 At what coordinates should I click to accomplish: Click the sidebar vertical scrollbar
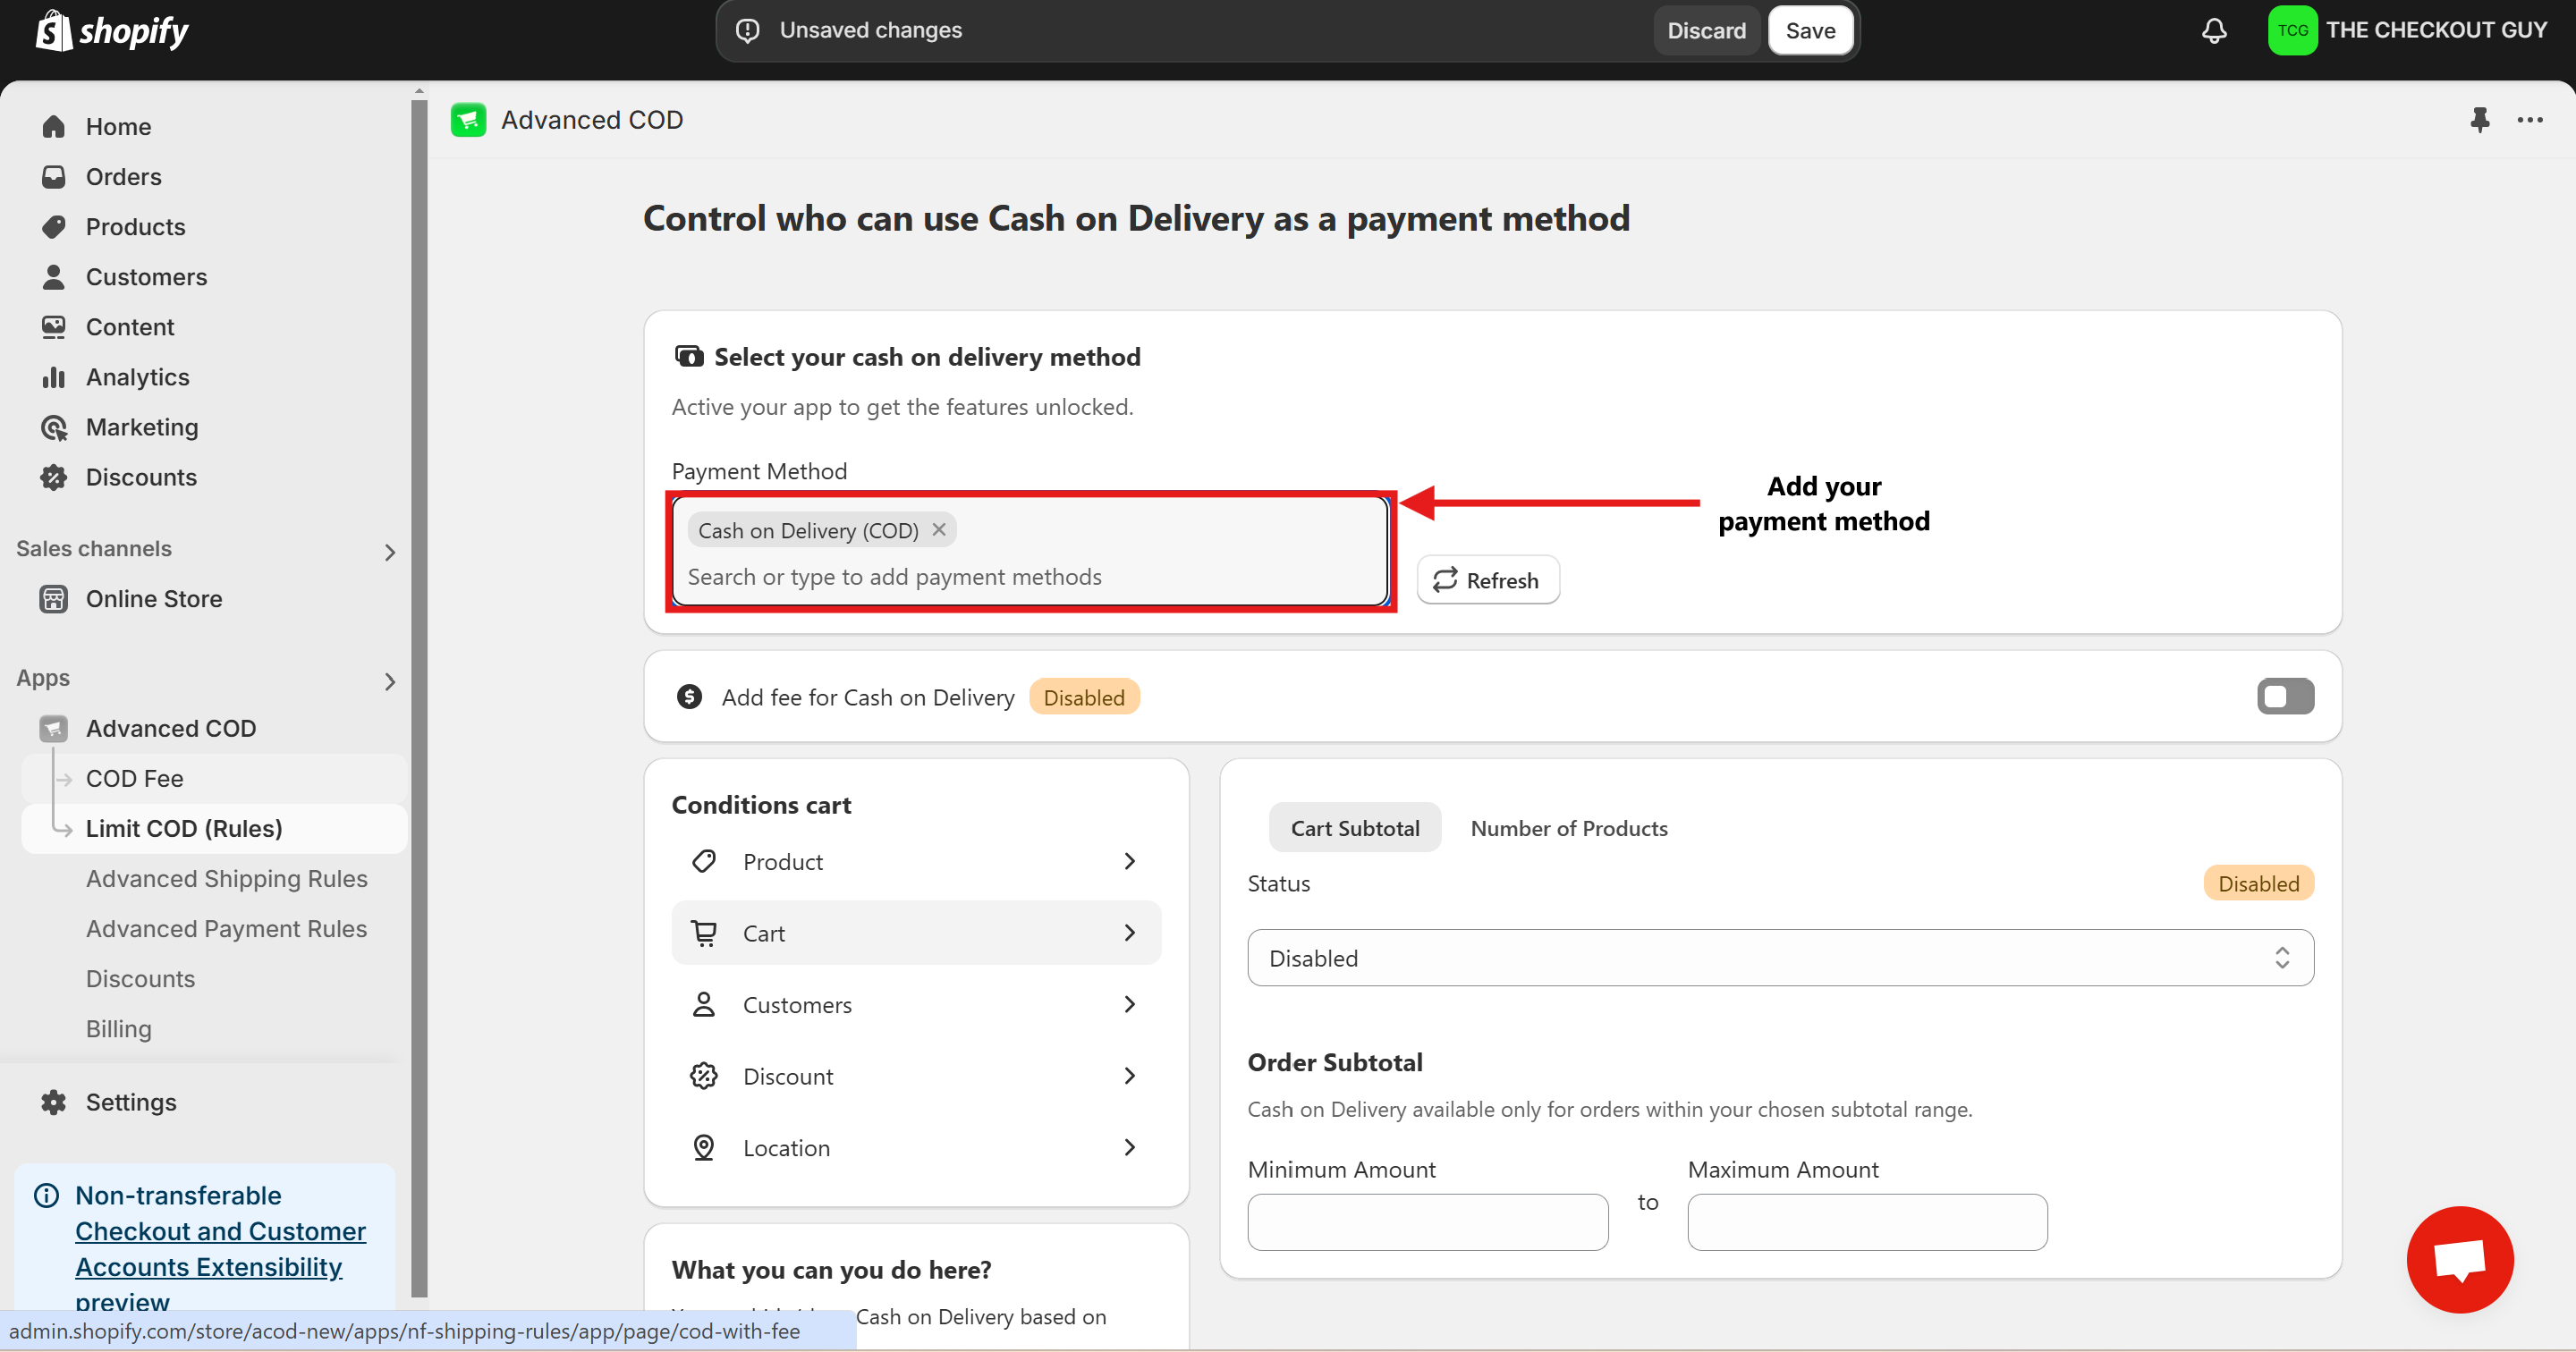(419, 697)
